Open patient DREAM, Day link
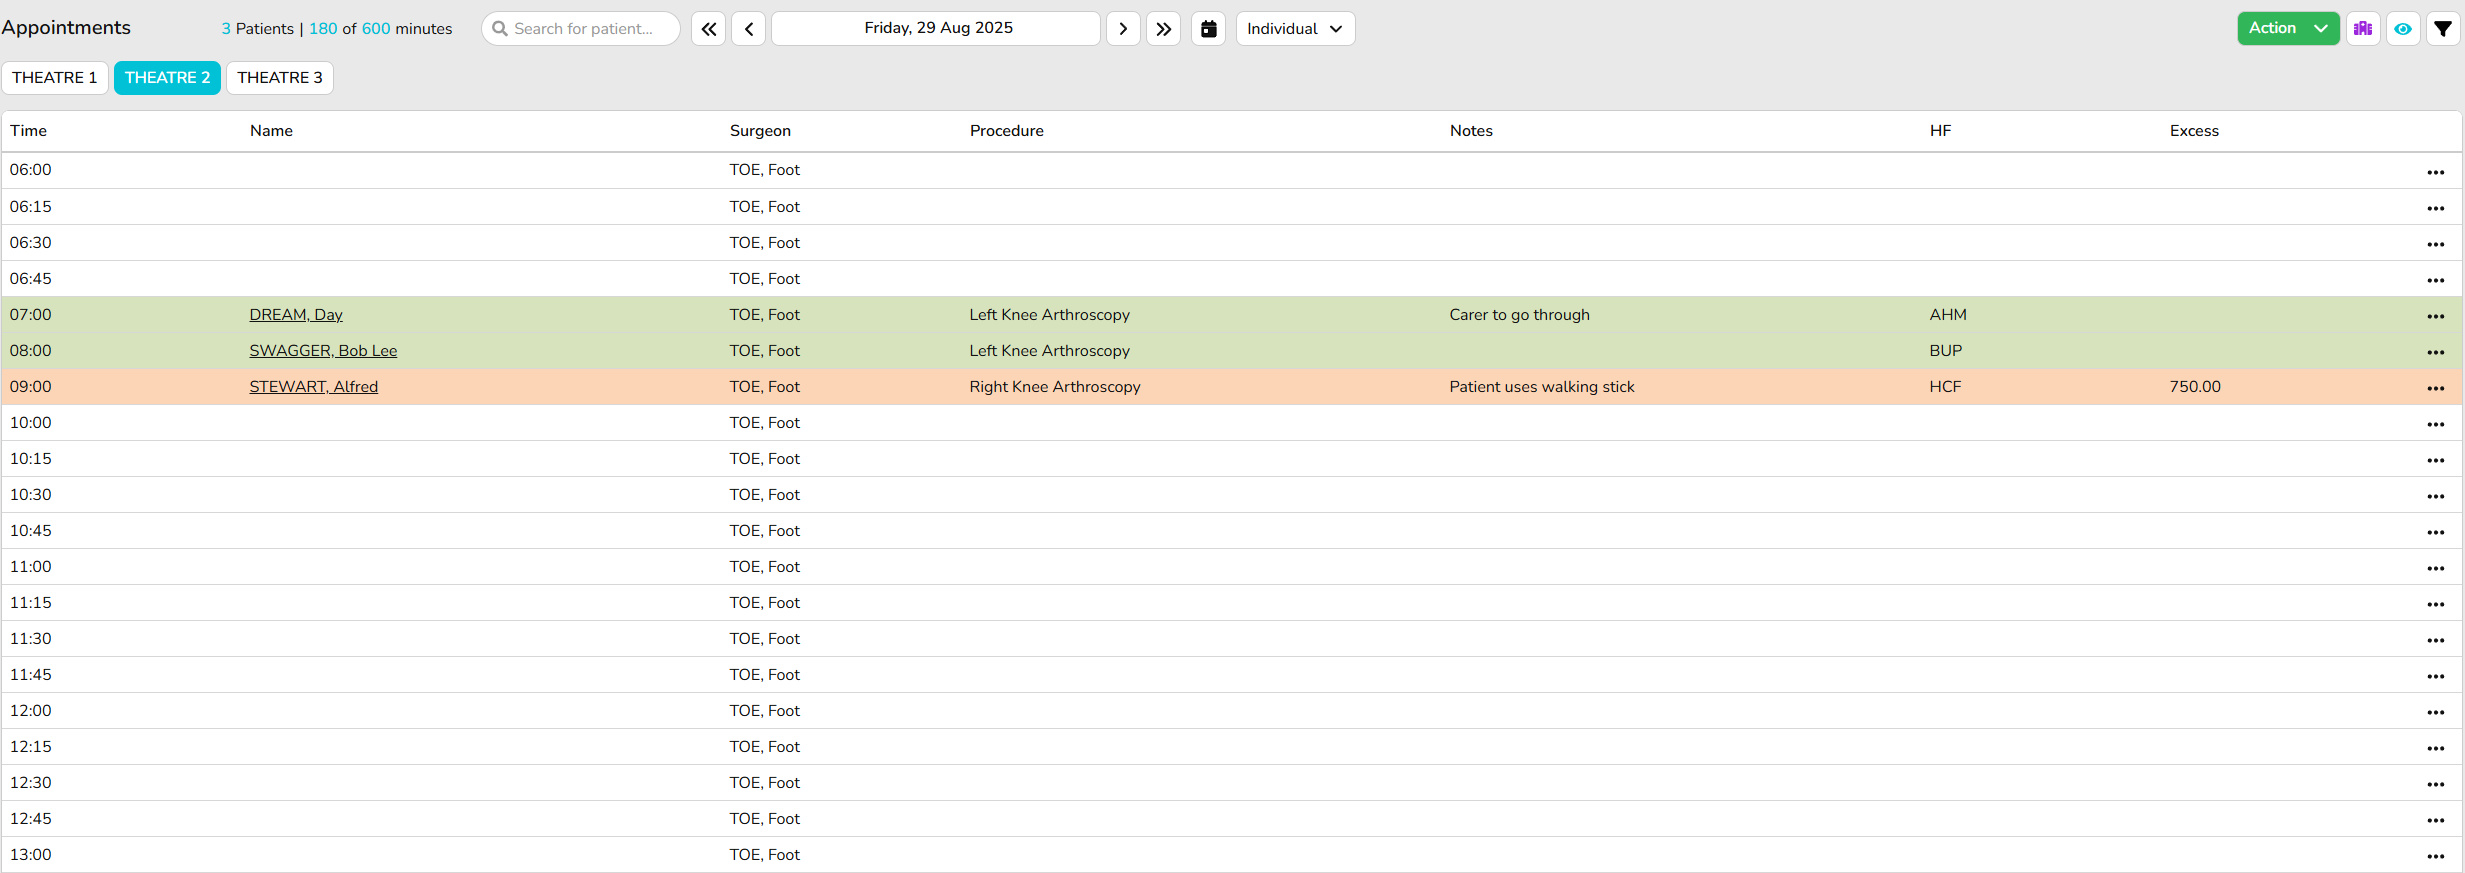The width and height of the screenshot is (2465, 873). click(296, 315)
